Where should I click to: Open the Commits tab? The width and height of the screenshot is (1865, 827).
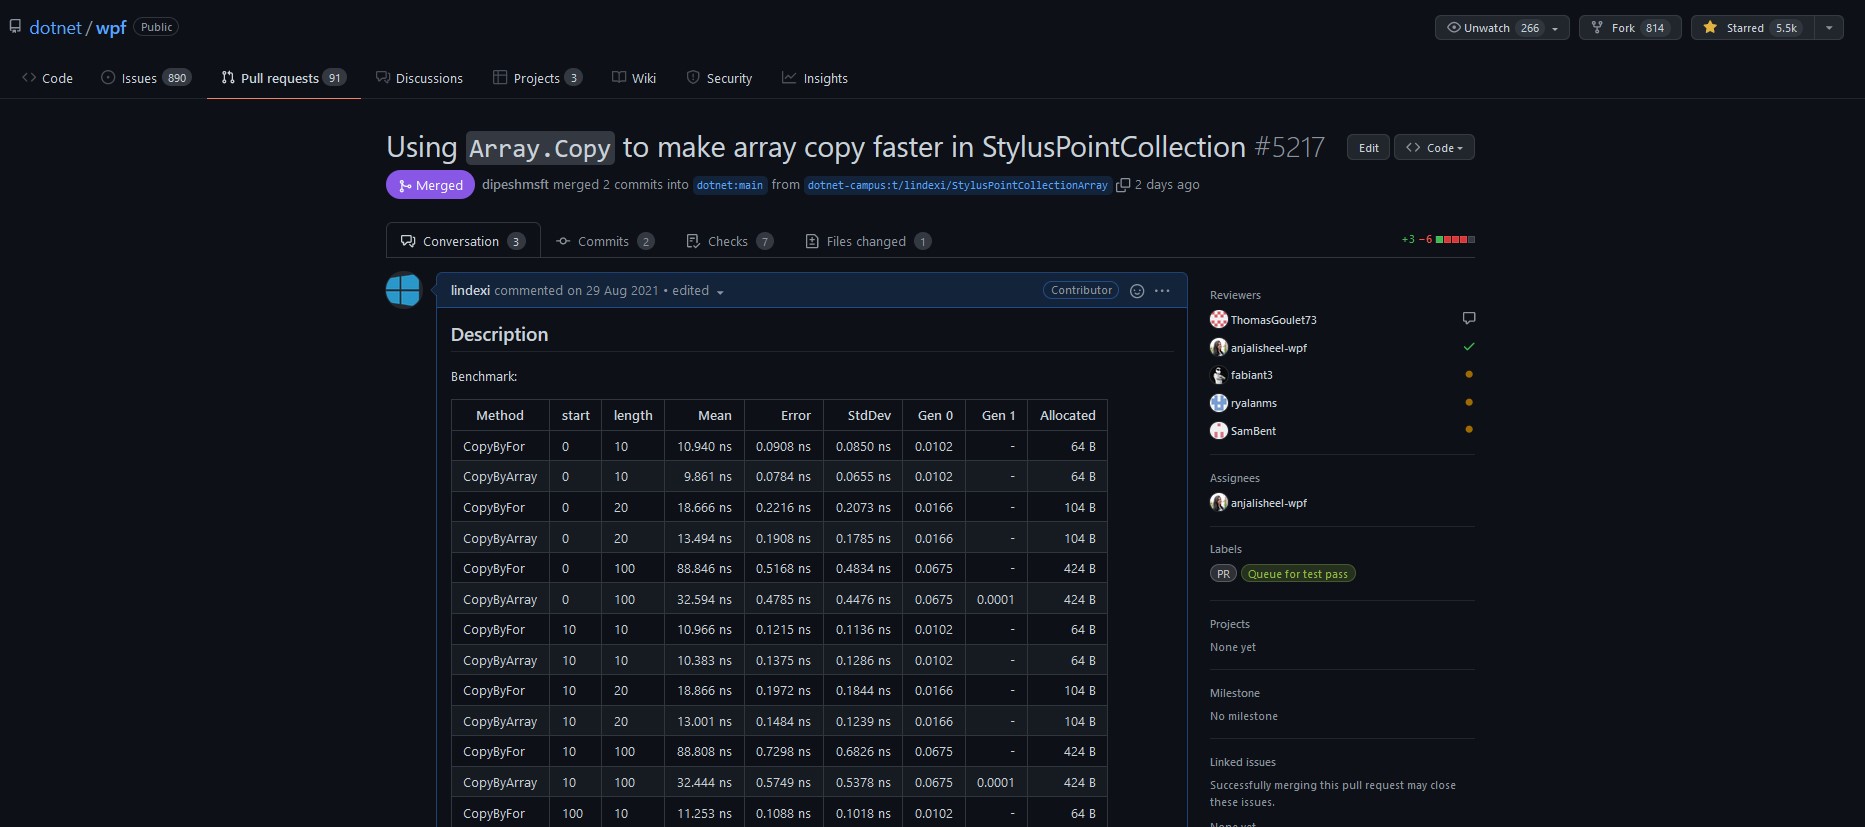click(x=604, y=241)
